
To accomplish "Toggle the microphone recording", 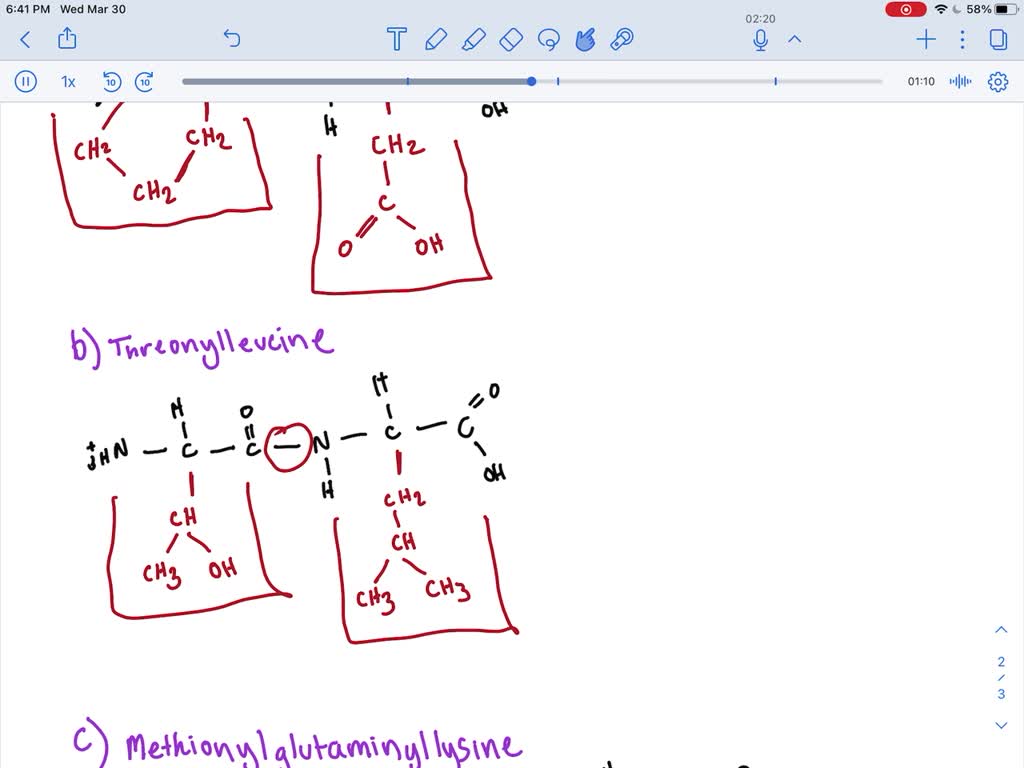I will 760,40.
